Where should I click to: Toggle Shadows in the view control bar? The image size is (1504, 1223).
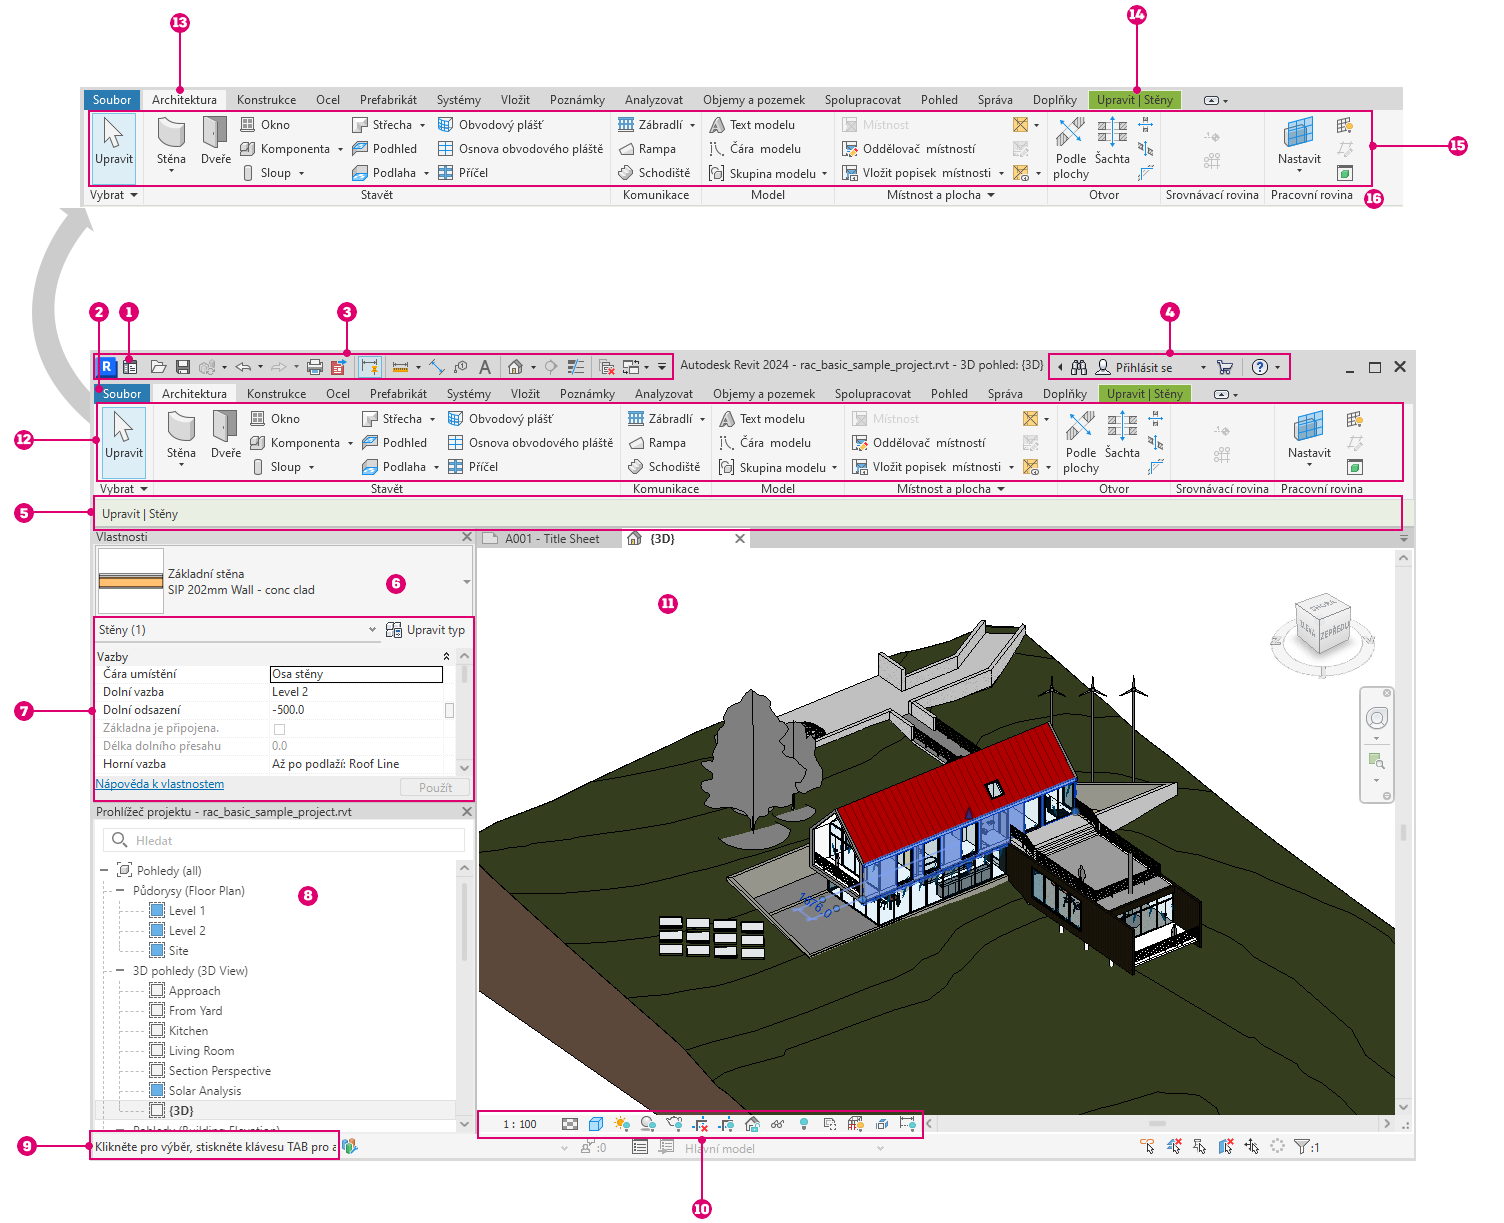[648, 1124]
